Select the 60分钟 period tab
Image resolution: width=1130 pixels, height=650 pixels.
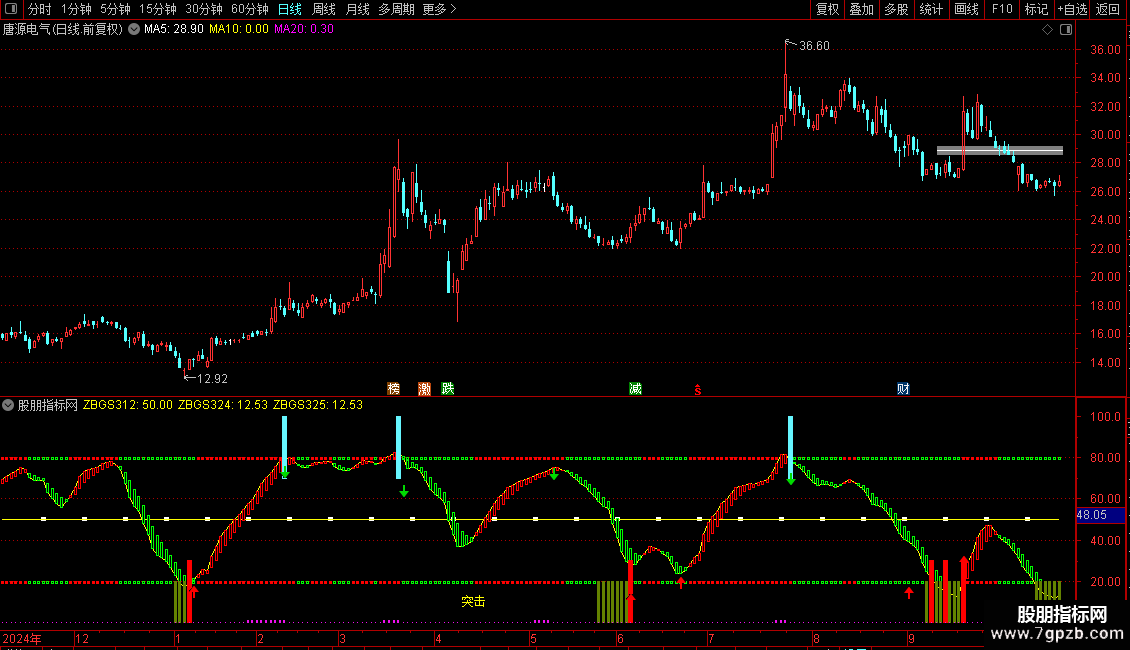[x=250, y=9]
